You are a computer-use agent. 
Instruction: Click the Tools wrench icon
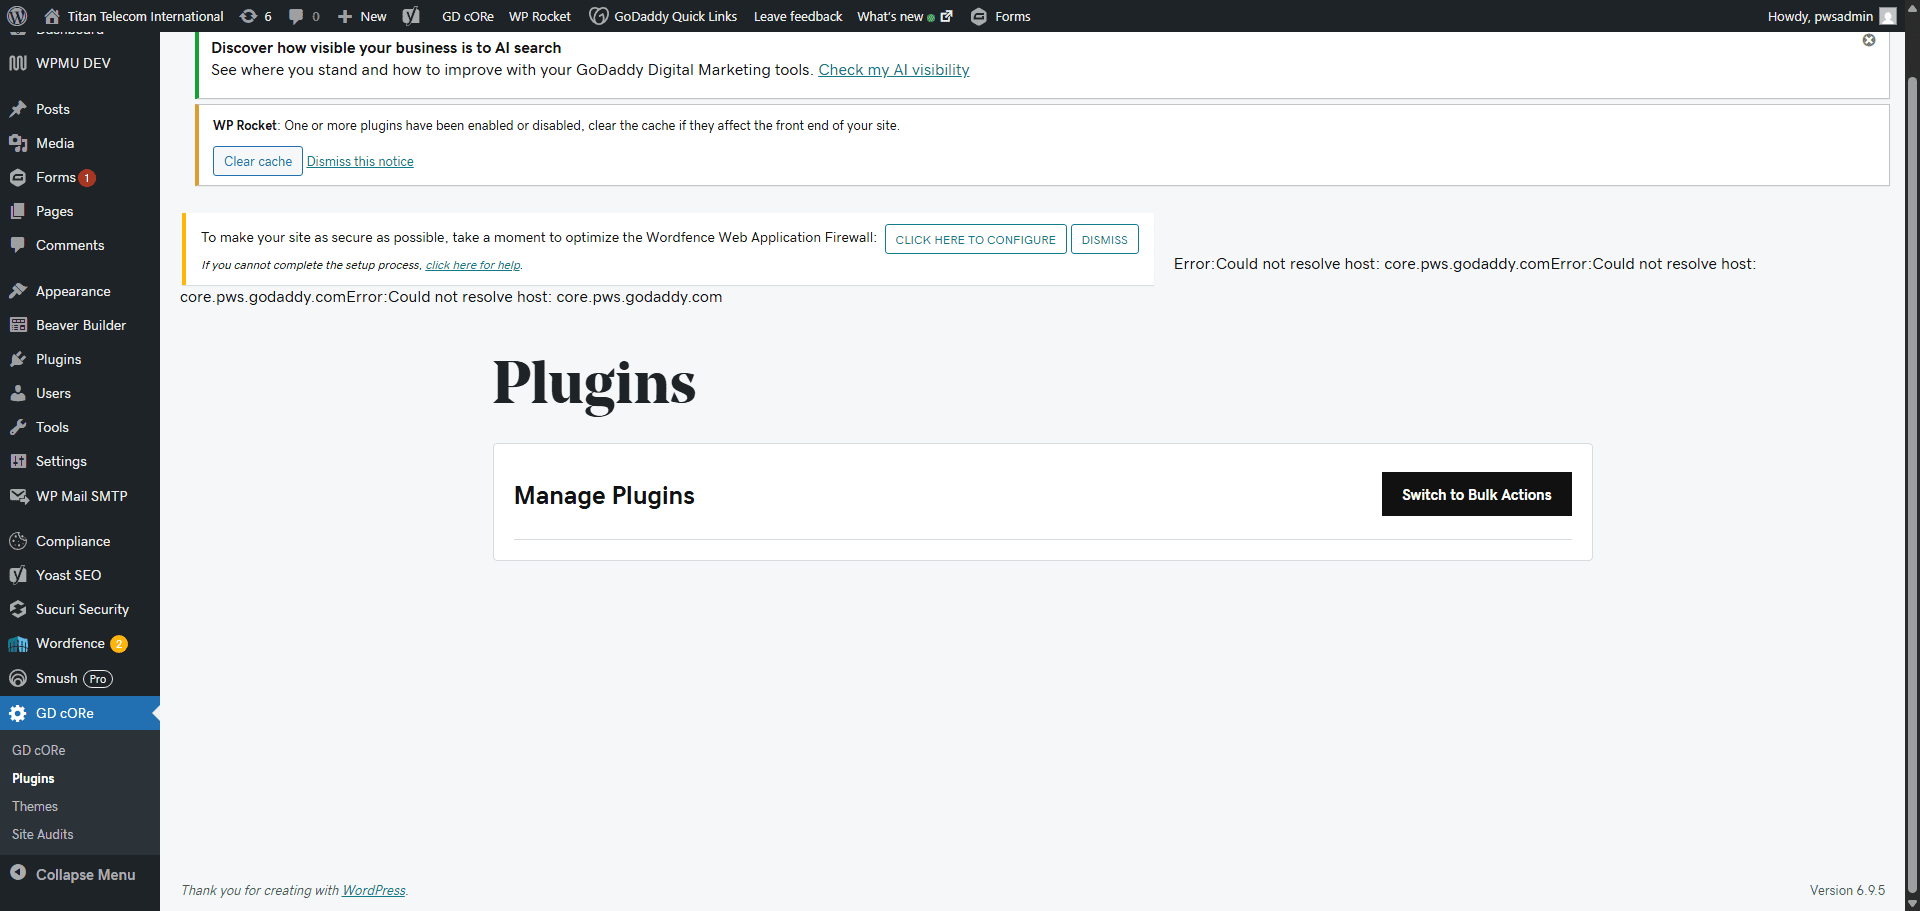(18, 427)
